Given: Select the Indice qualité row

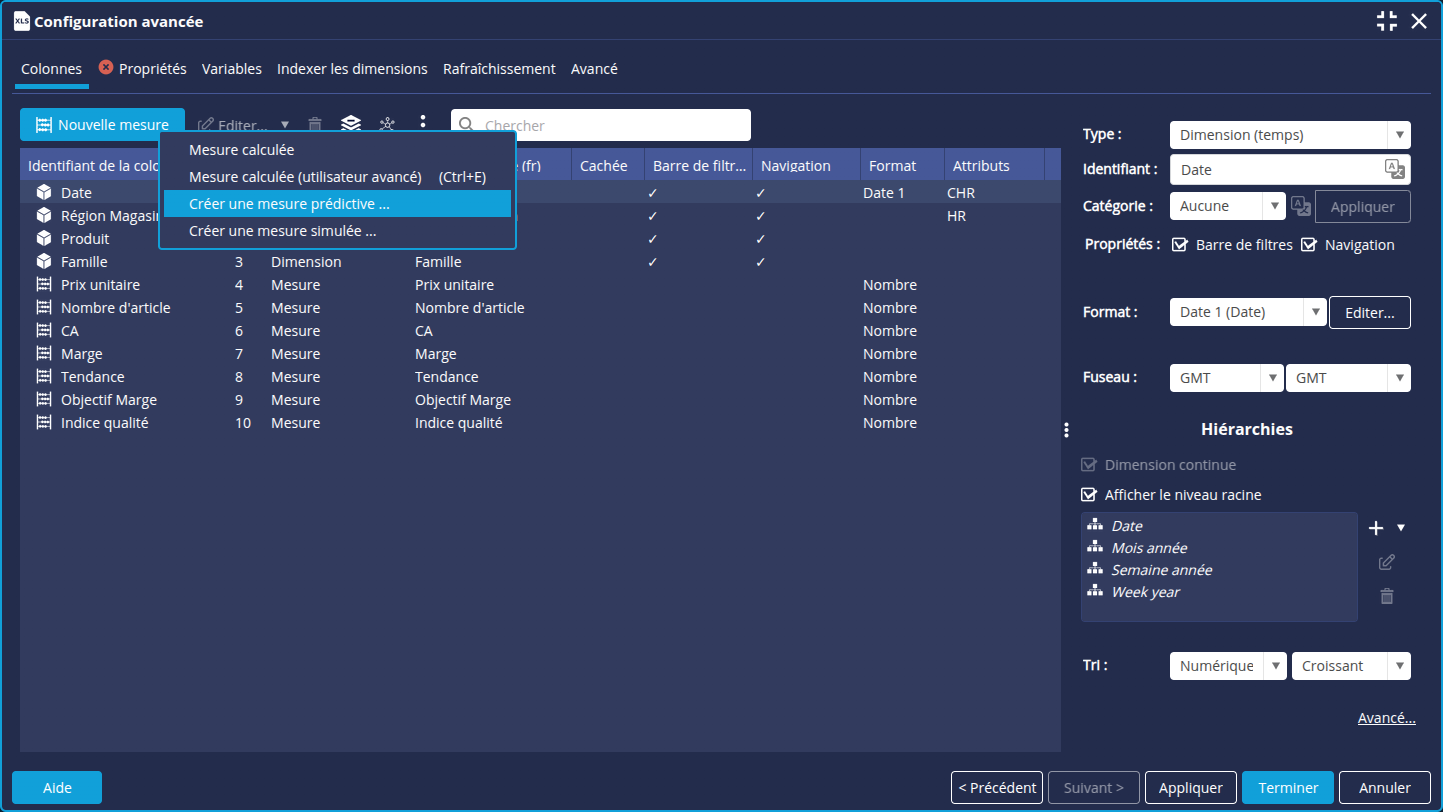Looking at the screenshot, I should tap(104, 423).
